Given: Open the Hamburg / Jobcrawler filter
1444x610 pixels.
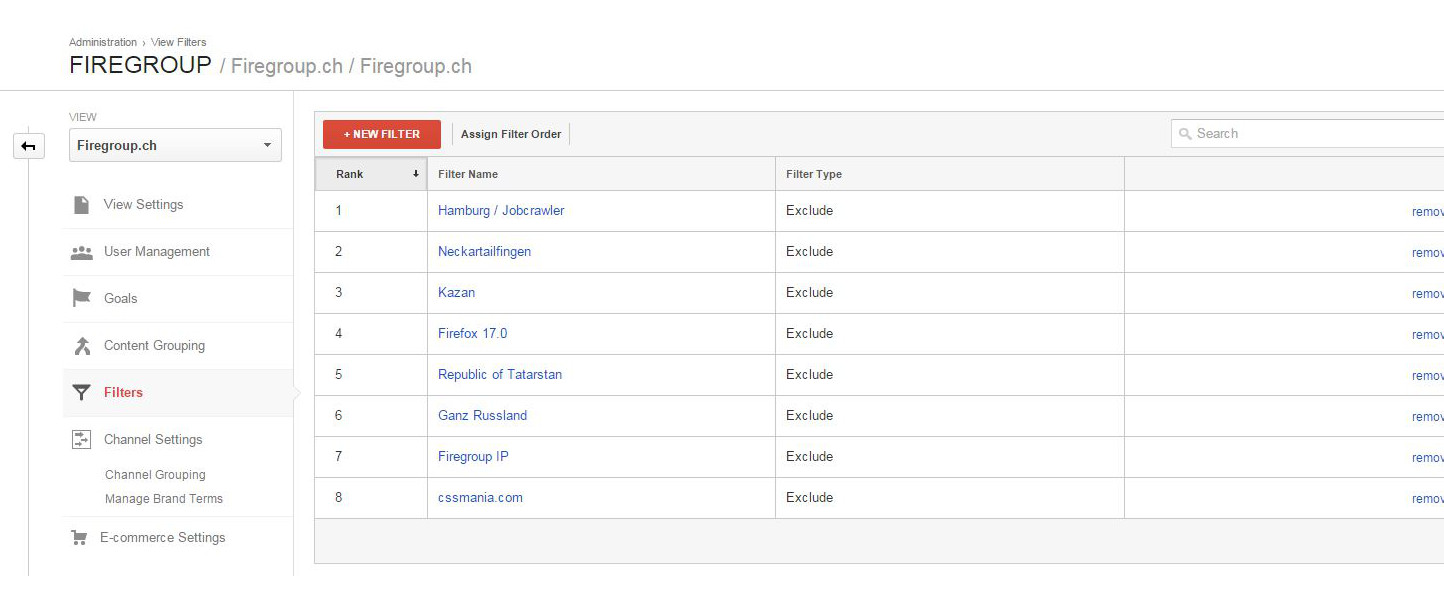Looking at the screenshot, I should click(501, 211).
